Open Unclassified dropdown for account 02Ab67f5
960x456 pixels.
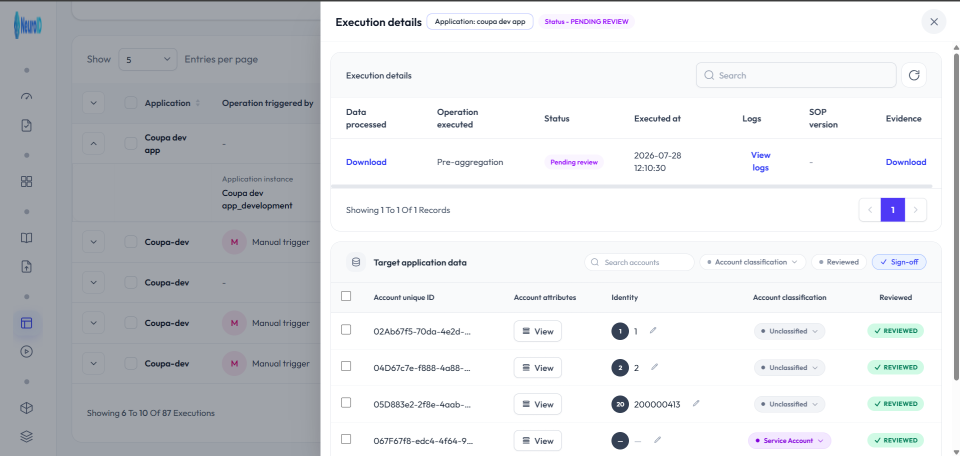point(789,331)
